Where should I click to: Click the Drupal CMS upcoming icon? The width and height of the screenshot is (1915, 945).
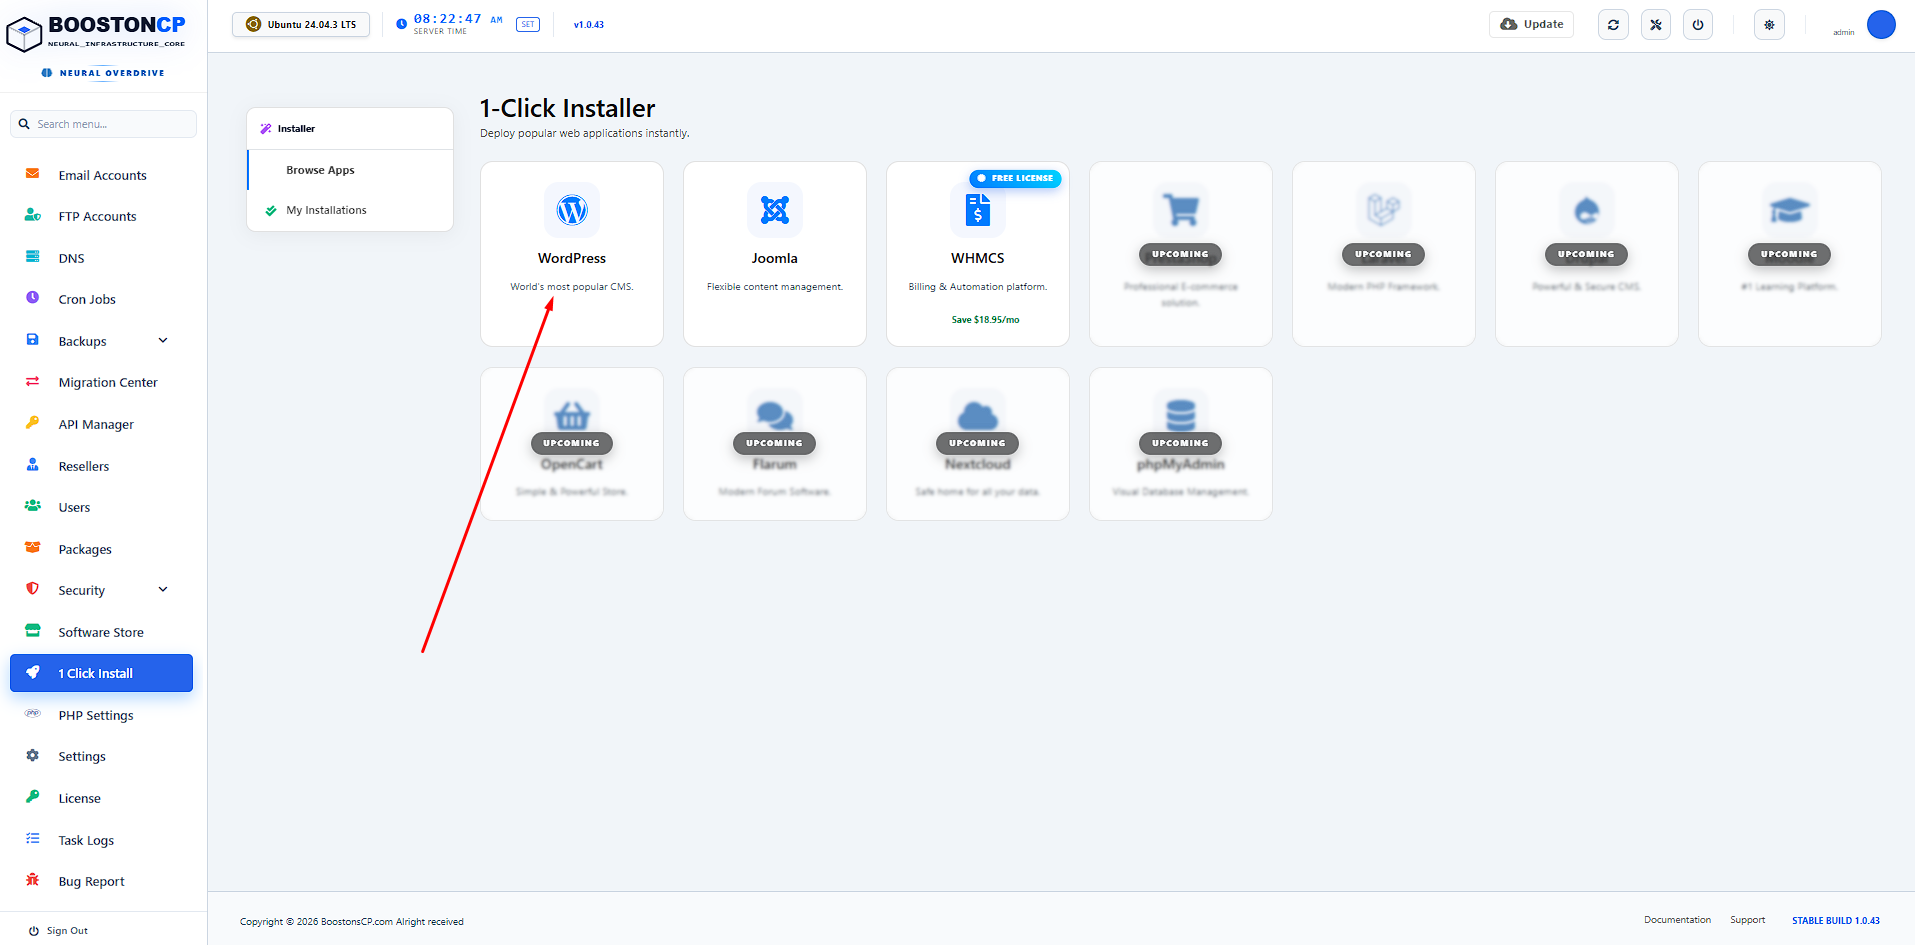[1587, 210]
